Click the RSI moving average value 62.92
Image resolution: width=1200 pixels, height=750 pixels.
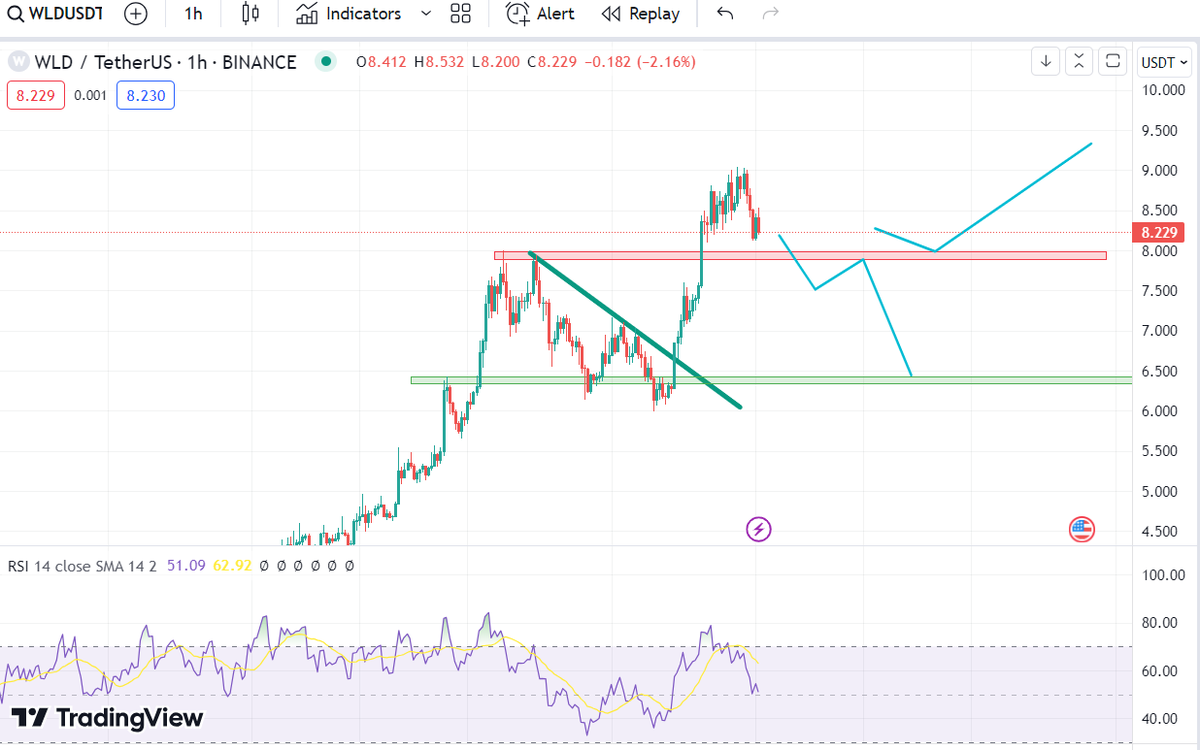(232, 566)
